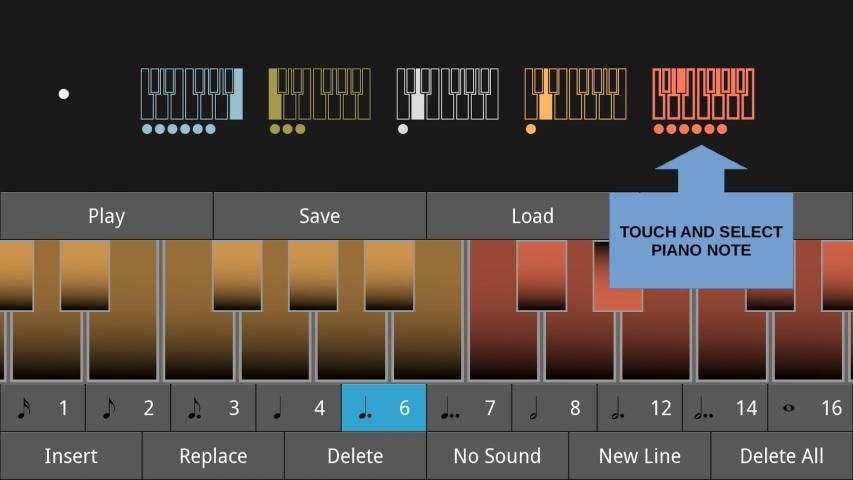Choose the quarter note duration 4
Screen dimensions: 853x480
coord(298,408)
